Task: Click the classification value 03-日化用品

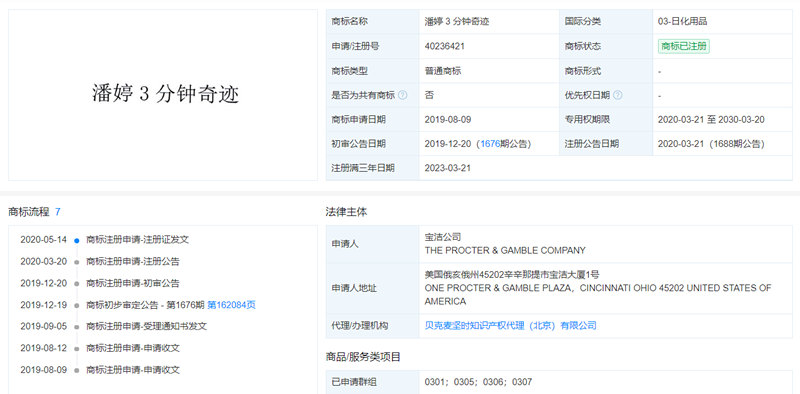Action: [682, 21]
